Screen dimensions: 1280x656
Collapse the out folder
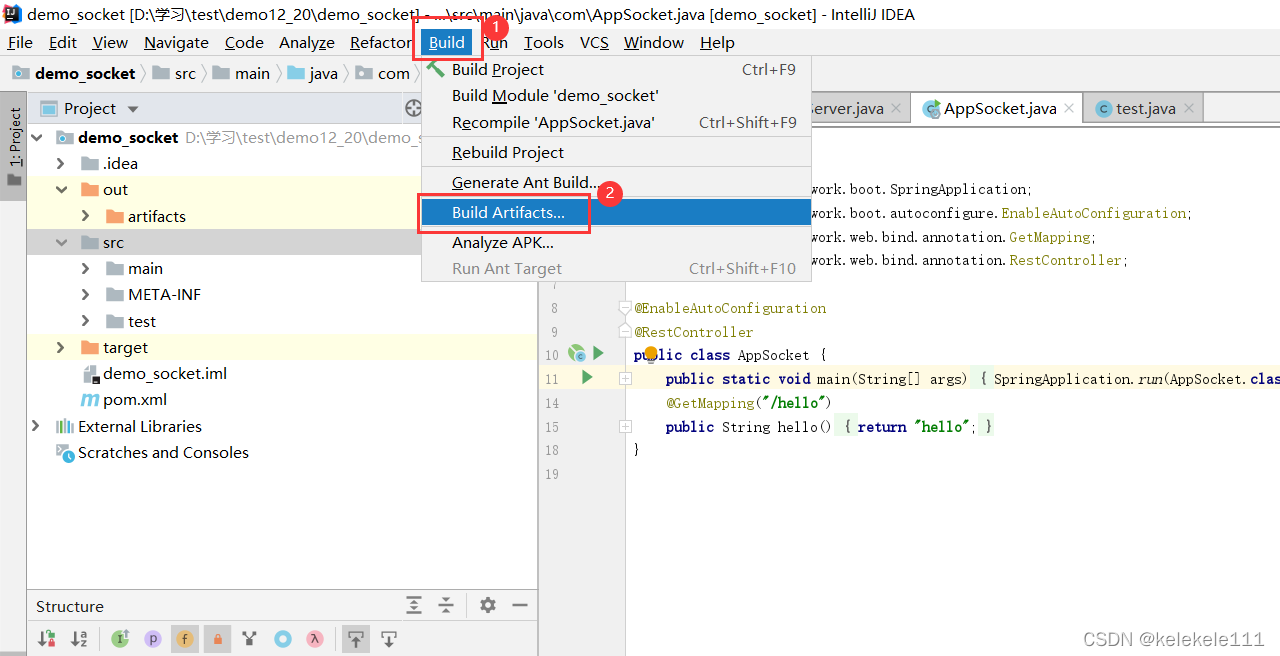[x=61, y=189]
